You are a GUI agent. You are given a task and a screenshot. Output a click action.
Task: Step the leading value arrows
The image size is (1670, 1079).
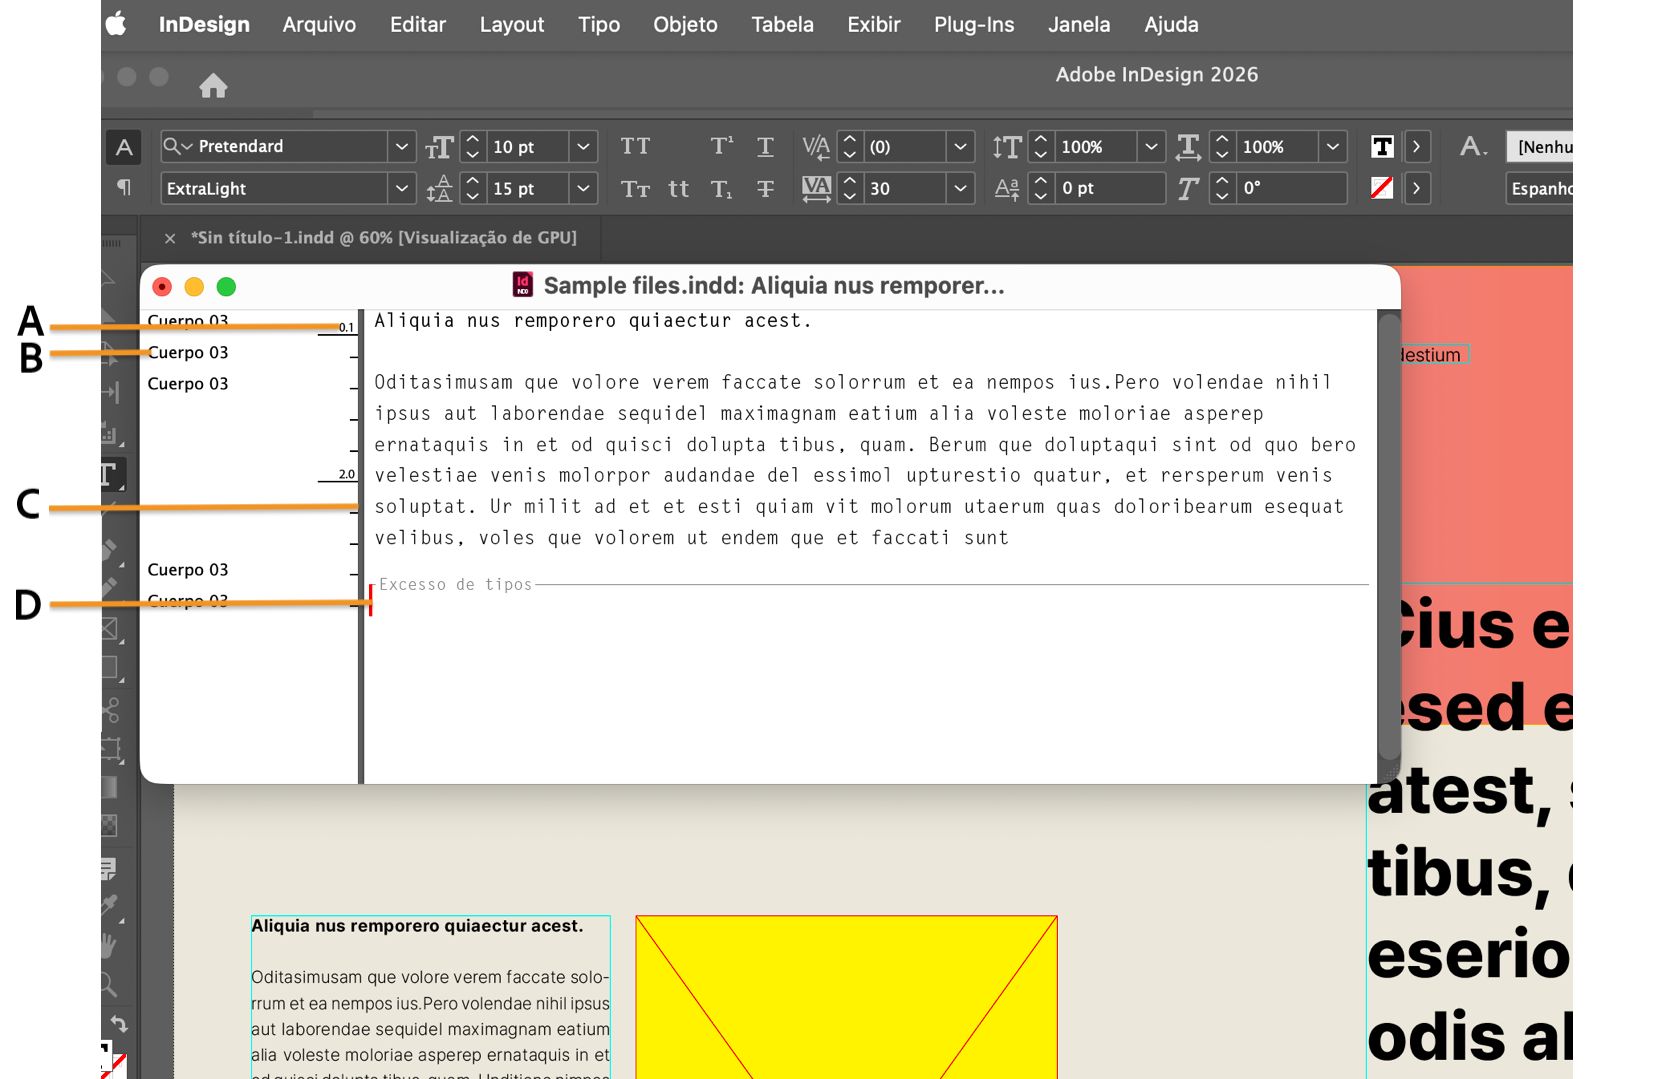[x=473, y=188]
